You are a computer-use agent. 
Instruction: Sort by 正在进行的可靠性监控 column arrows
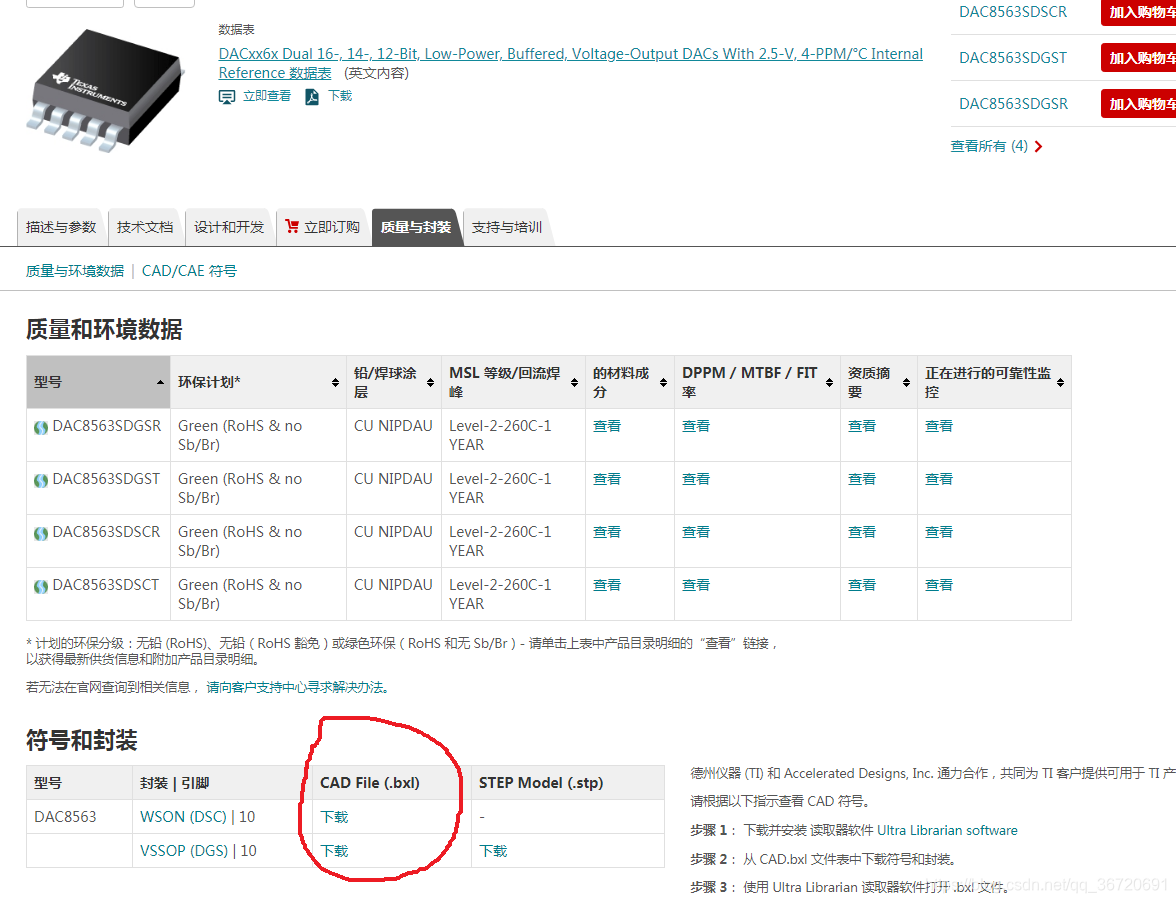1060,382
